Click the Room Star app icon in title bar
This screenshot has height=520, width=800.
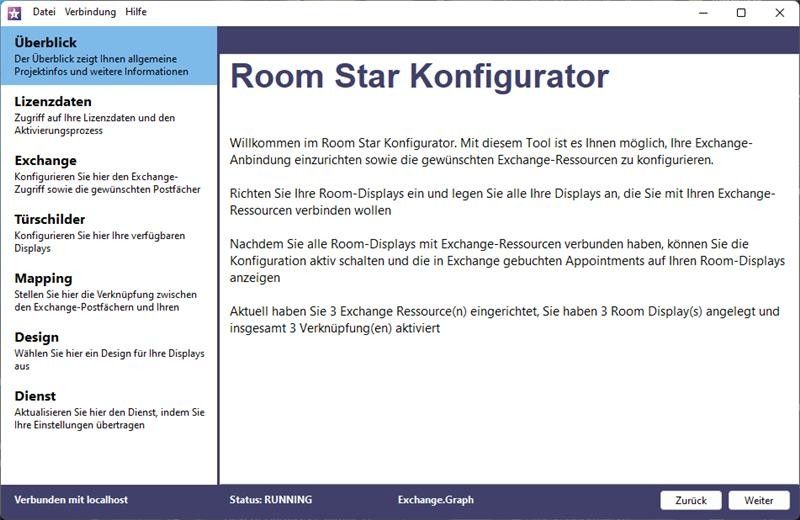[14, 13]
